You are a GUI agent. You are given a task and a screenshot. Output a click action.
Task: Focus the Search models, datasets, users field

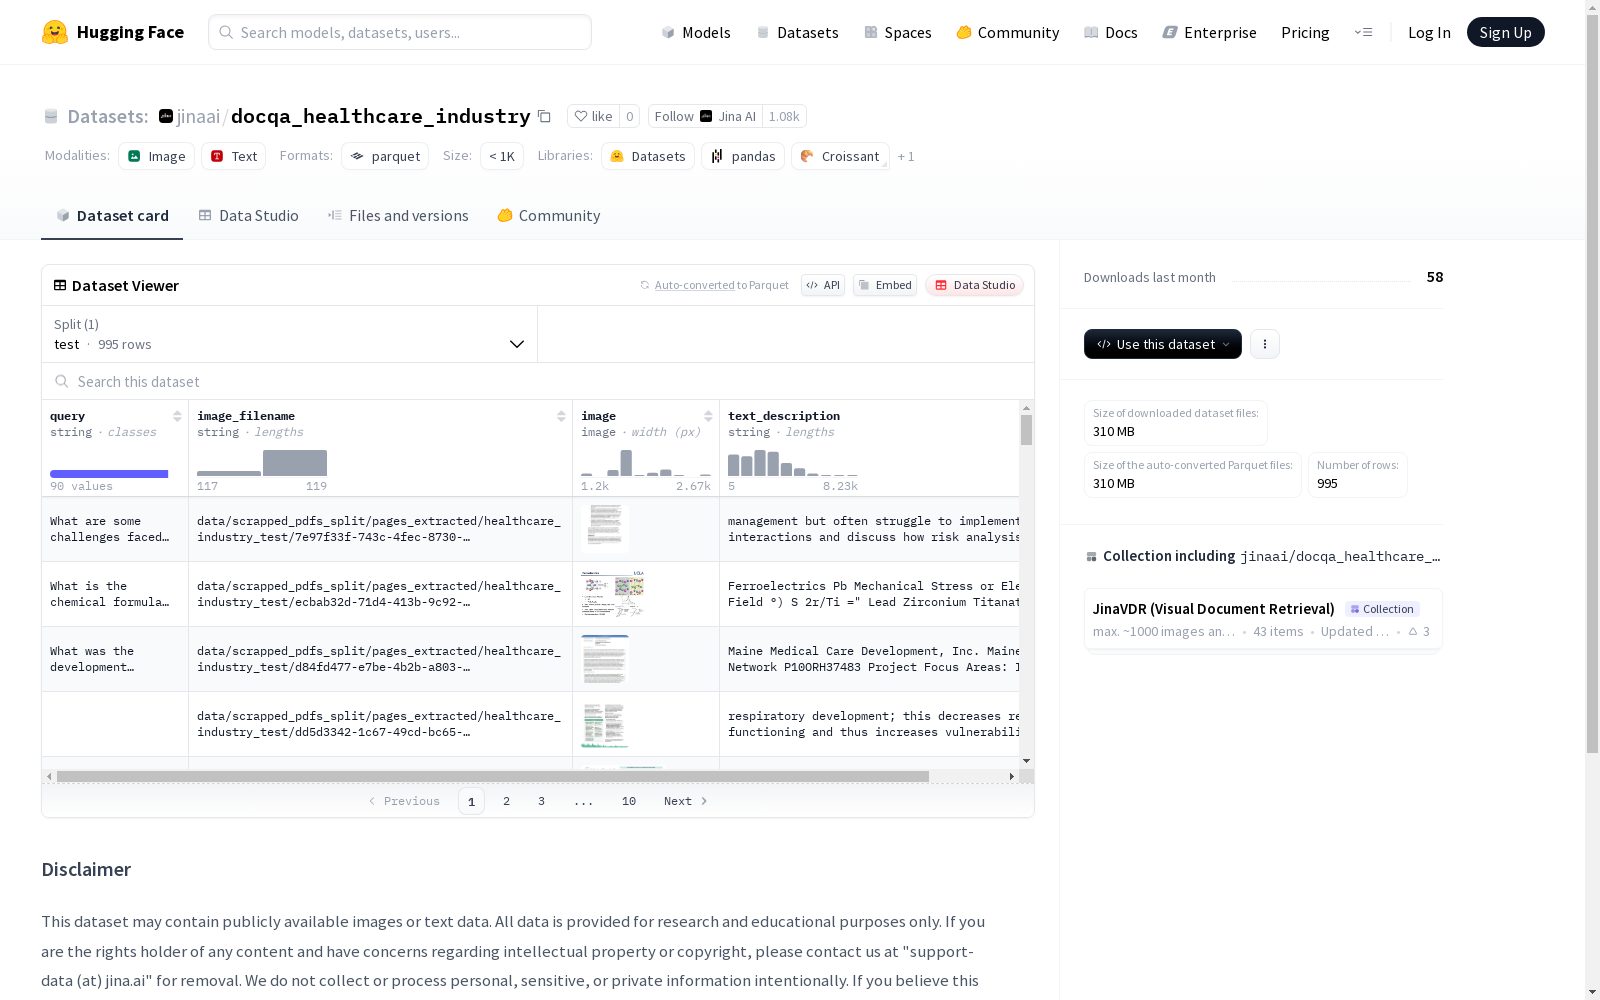[x=400, y=32]
